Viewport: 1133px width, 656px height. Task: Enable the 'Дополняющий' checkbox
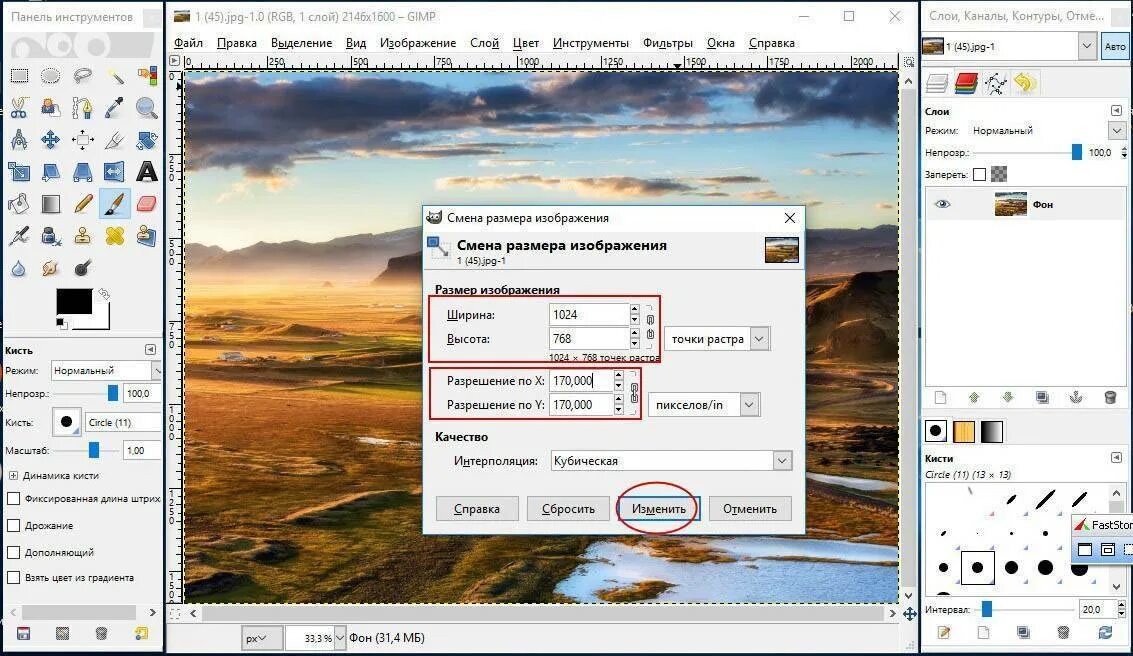pos(13,552)
